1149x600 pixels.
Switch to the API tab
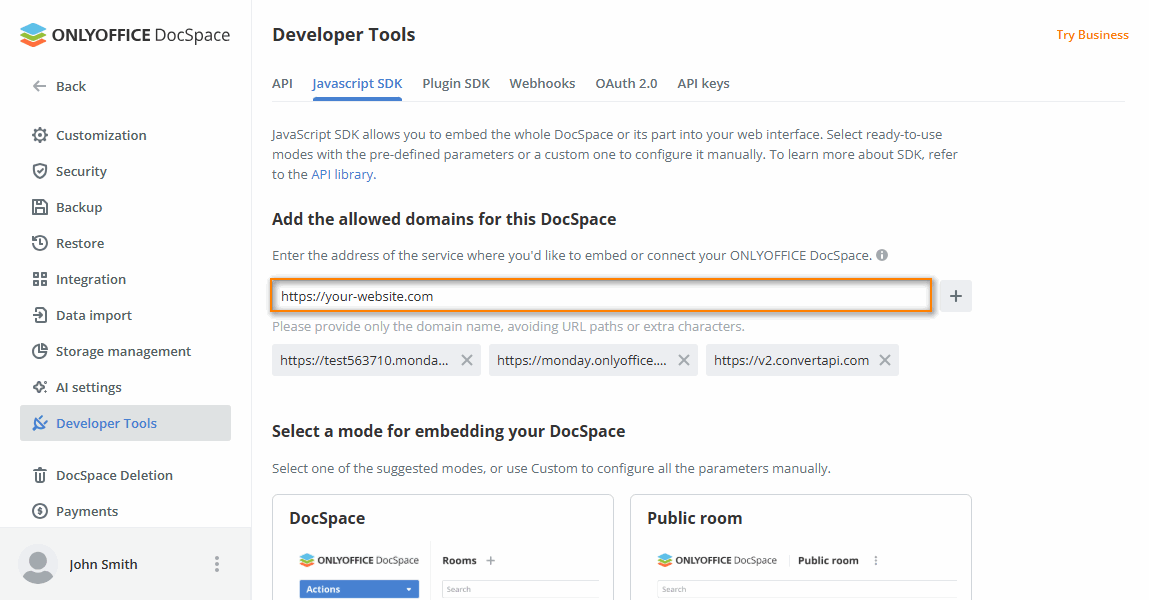[x=282, y=84]
